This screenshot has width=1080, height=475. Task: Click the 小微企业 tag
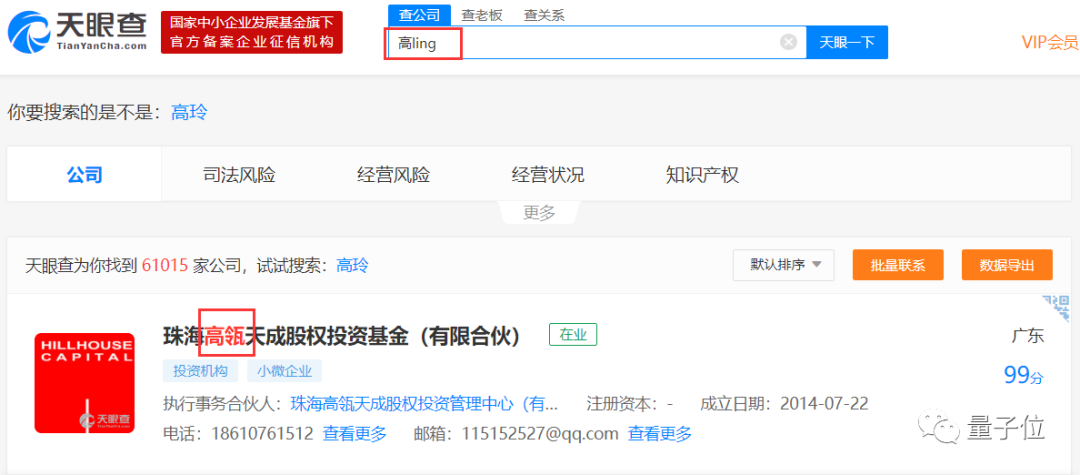(284, 371)
